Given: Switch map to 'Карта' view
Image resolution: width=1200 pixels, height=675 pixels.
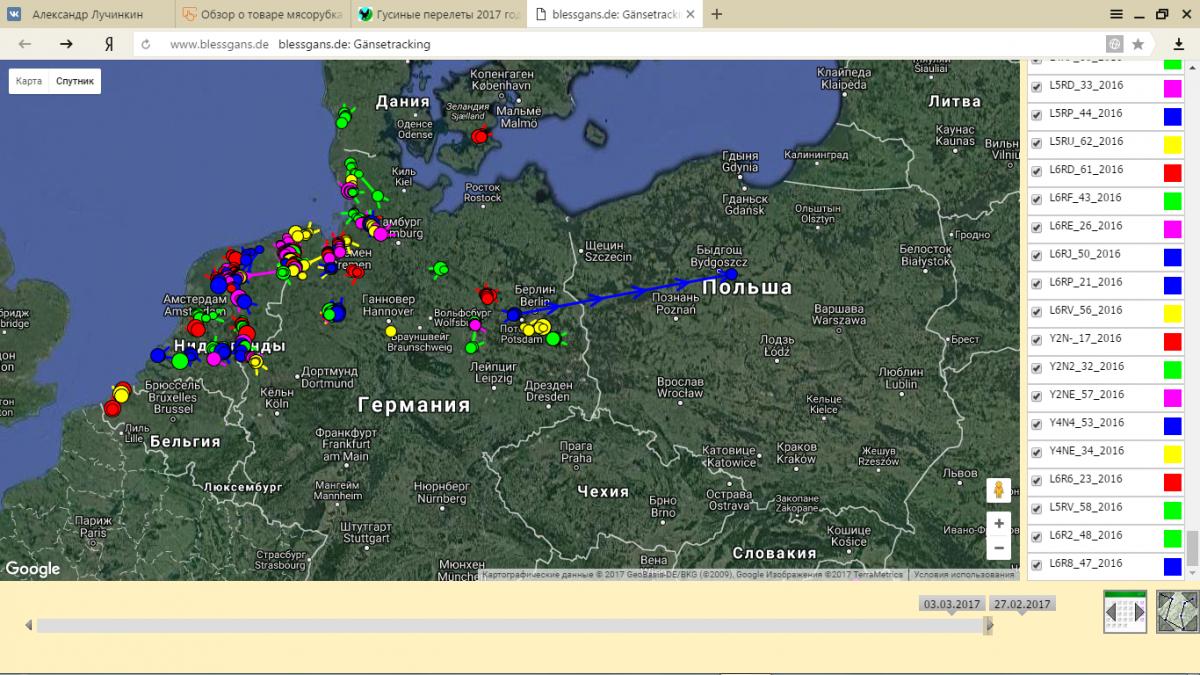Looking at the screenshot, I should 29,81.
